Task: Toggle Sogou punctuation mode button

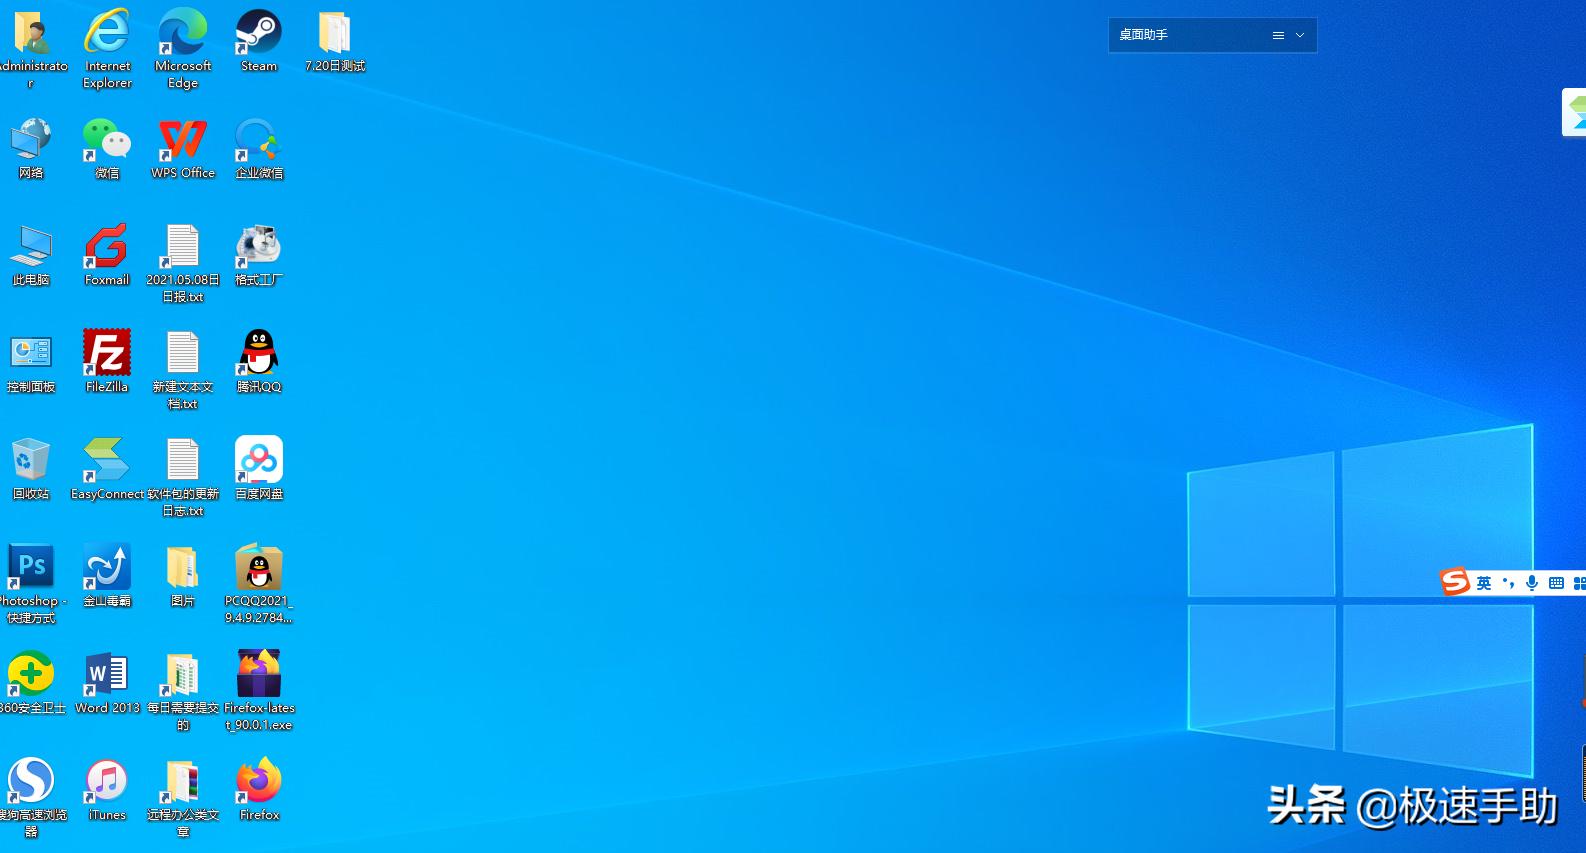Action: pos(1508,583)
